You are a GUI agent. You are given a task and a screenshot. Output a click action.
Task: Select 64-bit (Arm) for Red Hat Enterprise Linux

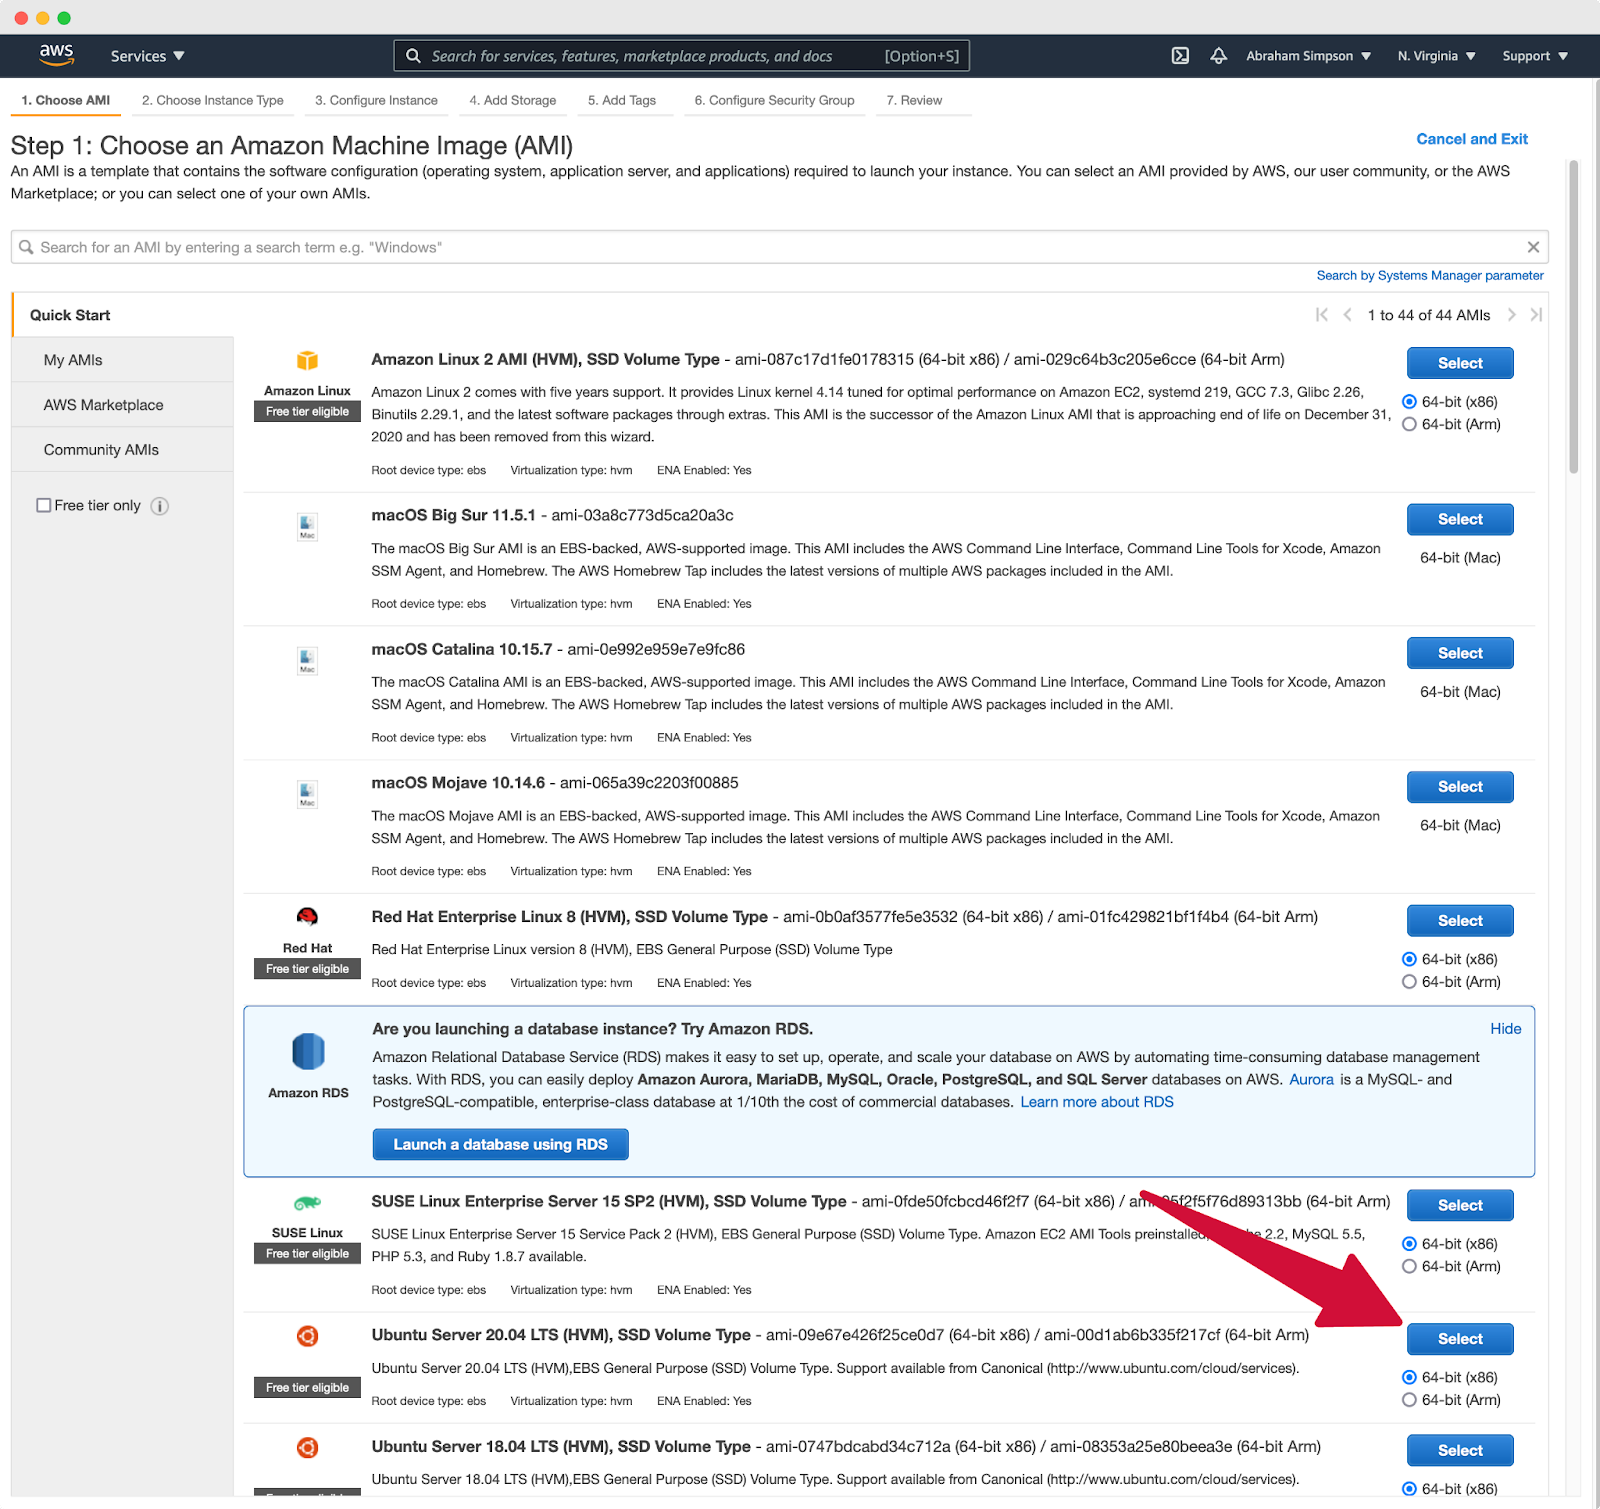tap(1410, 981)
